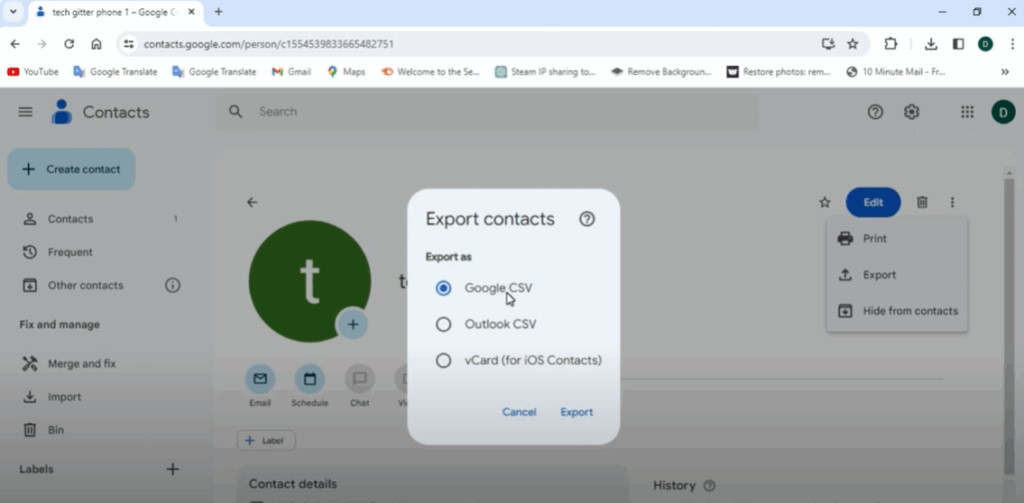
Task: Open the Google account avatar in Contacts header
Action: pos(1003,112)
